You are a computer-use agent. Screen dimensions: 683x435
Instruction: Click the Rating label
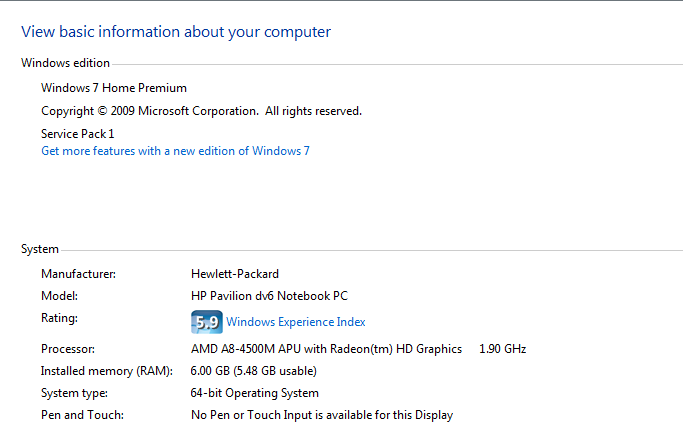pyautogui.click(x=59, y=318)
